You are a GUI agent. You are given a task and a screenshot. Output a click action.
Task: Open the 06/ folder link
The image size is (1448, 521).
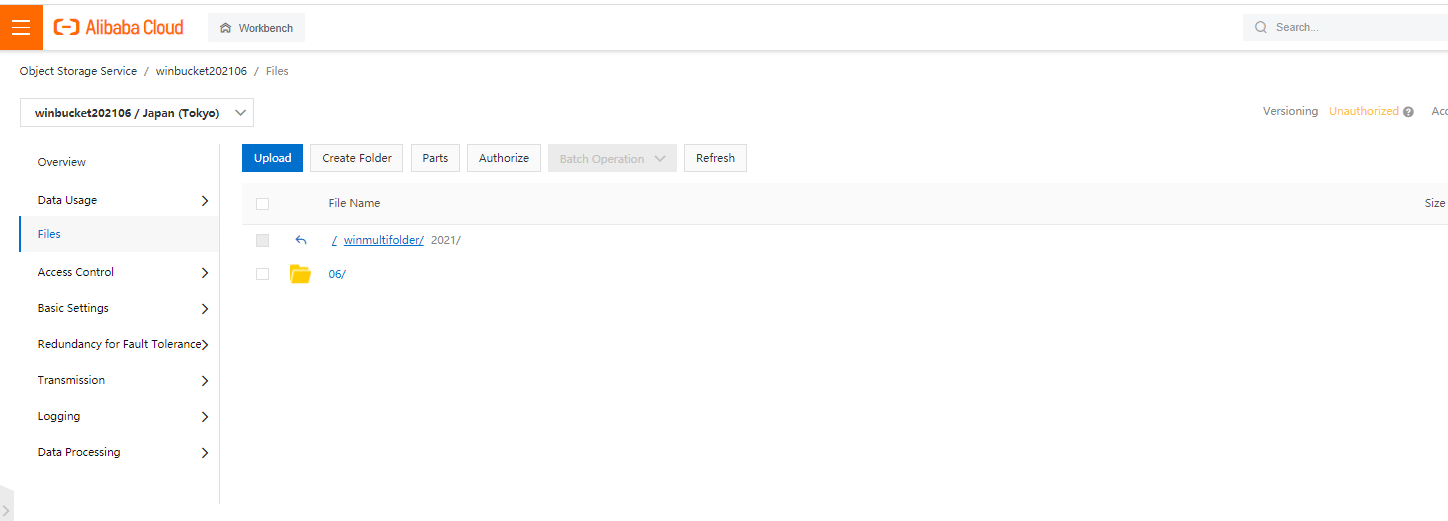(x=337, y=274)
